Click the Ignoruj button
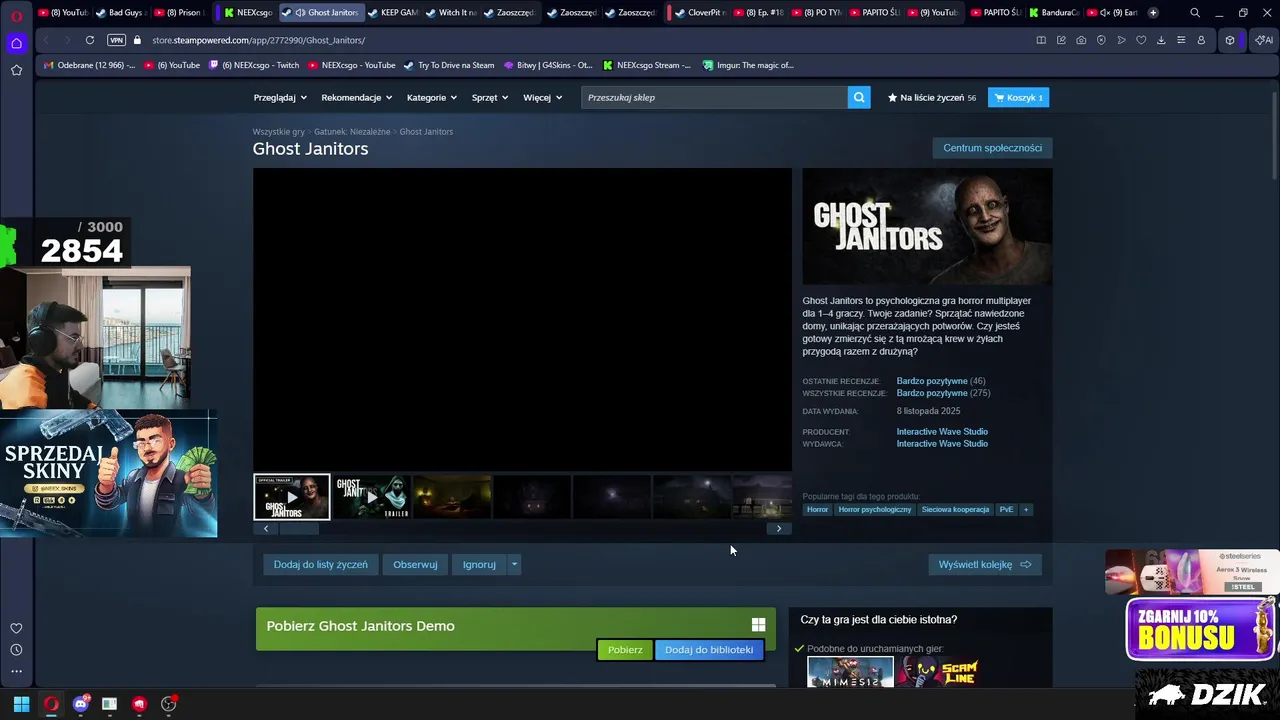The height and width of the screenshot is (720, 1280). coord(479,565)
